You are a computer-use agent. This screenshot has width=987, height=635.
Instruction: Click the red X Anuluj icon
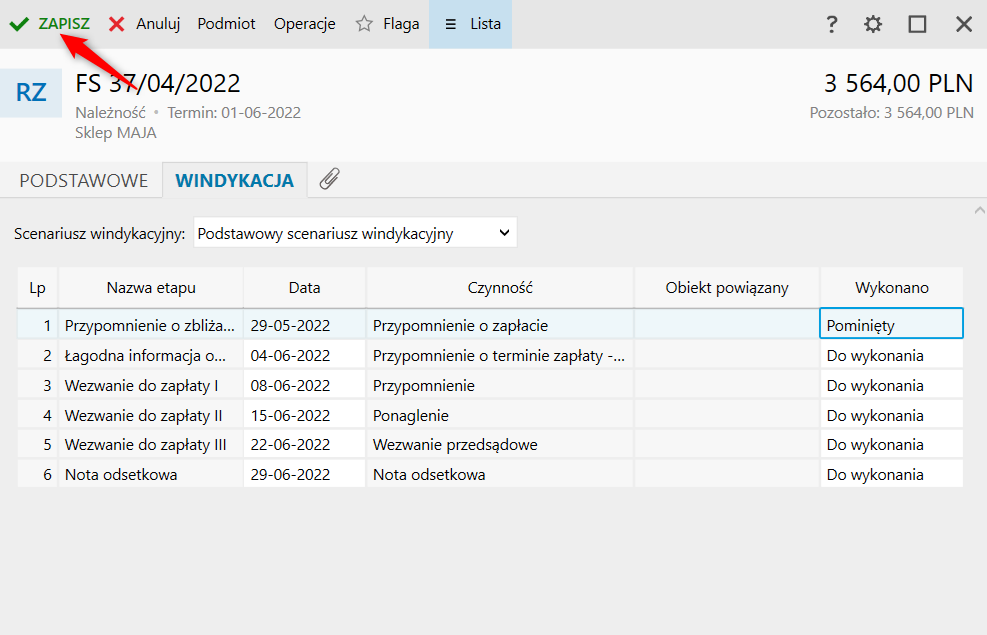pos(117,24)
